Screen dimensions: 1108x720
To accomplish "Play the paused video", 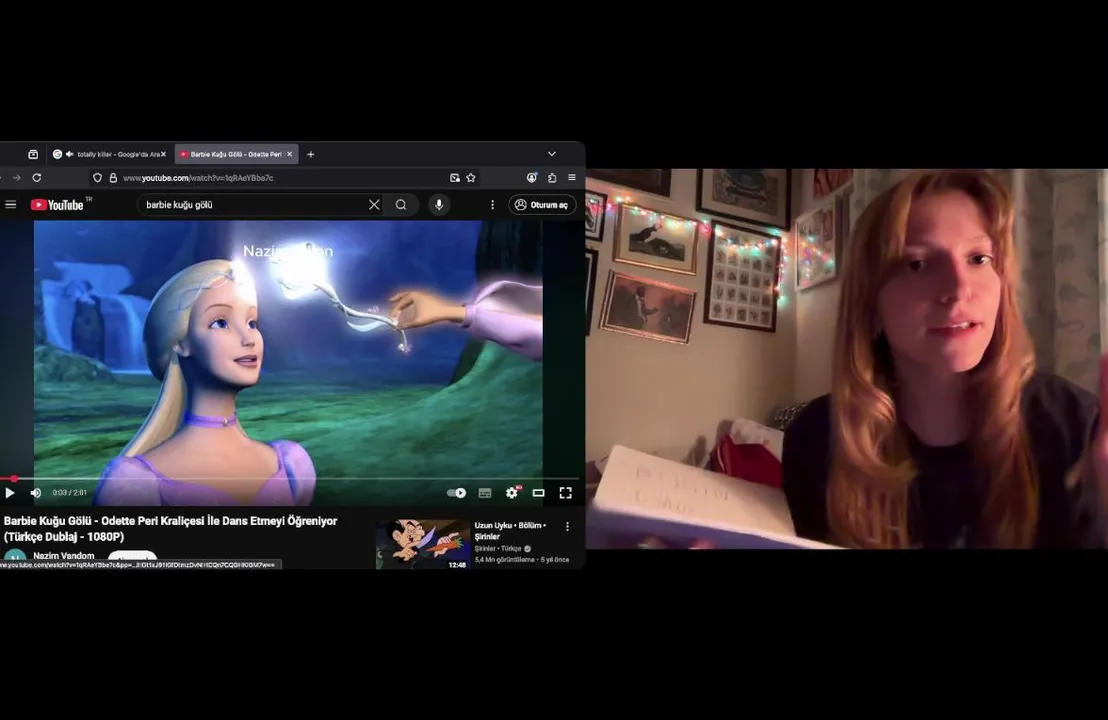I will click(10, 492).
